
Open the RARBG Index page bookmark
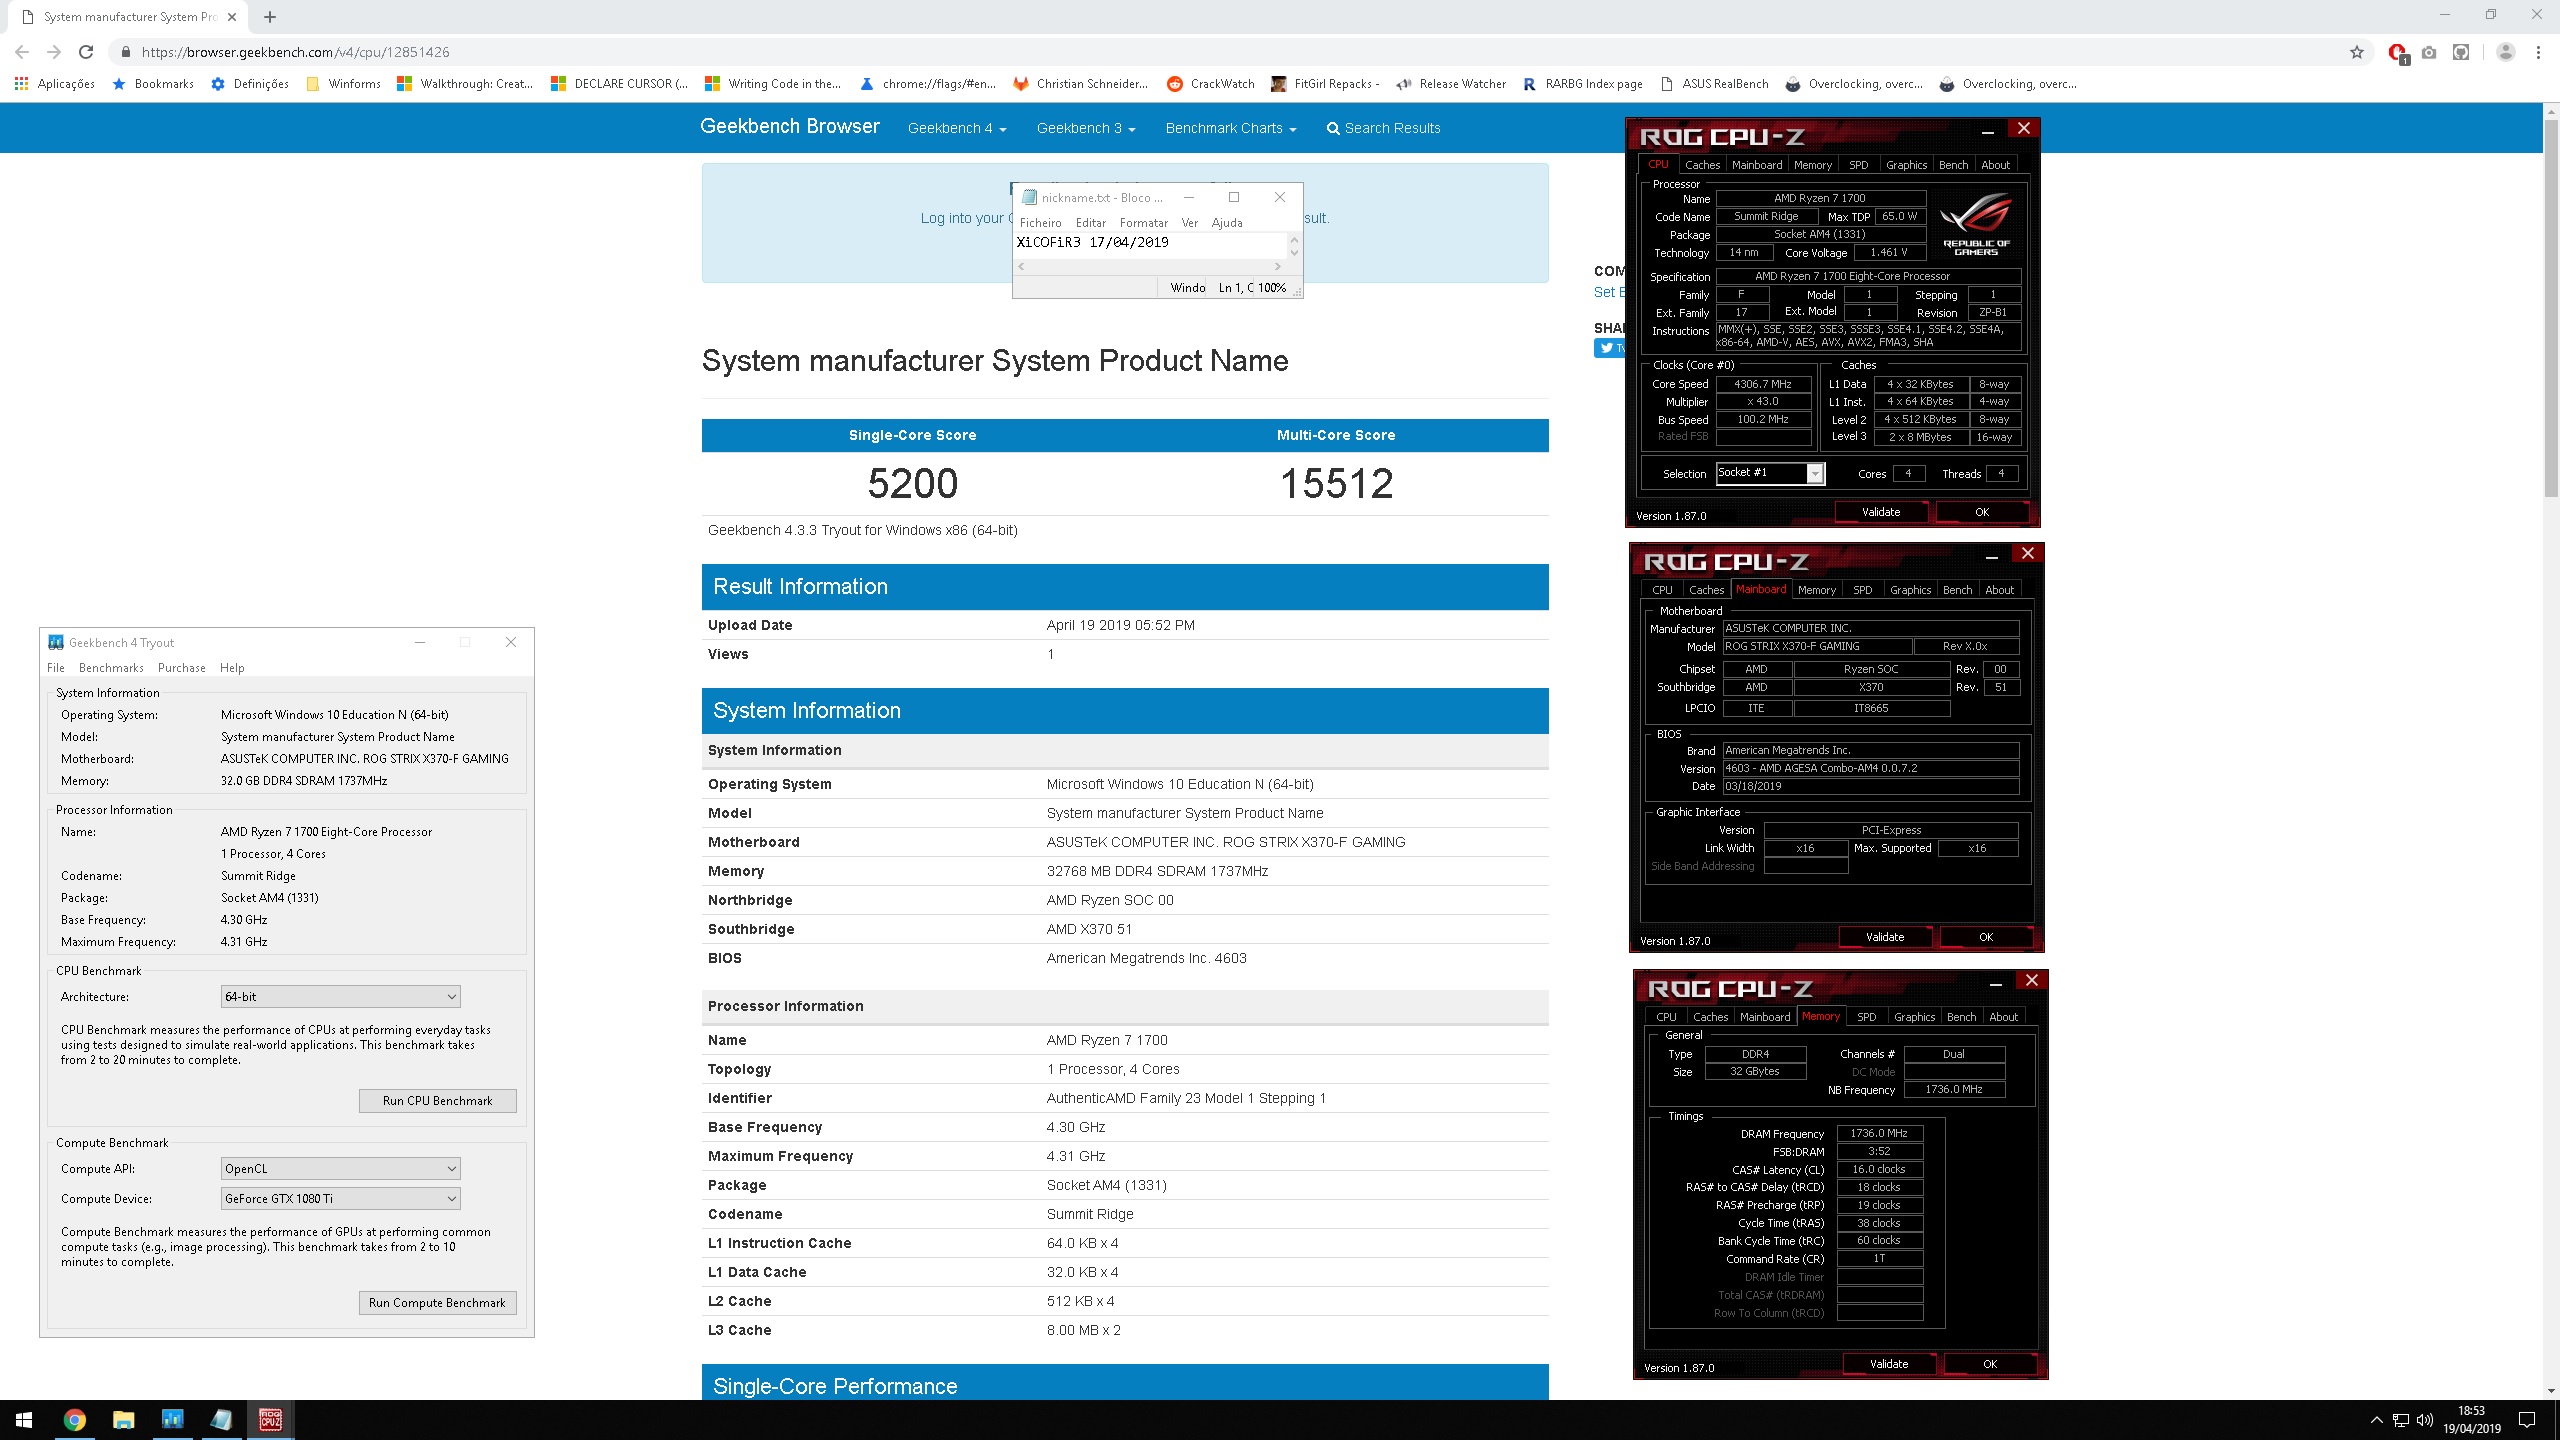click(1583, 84)
